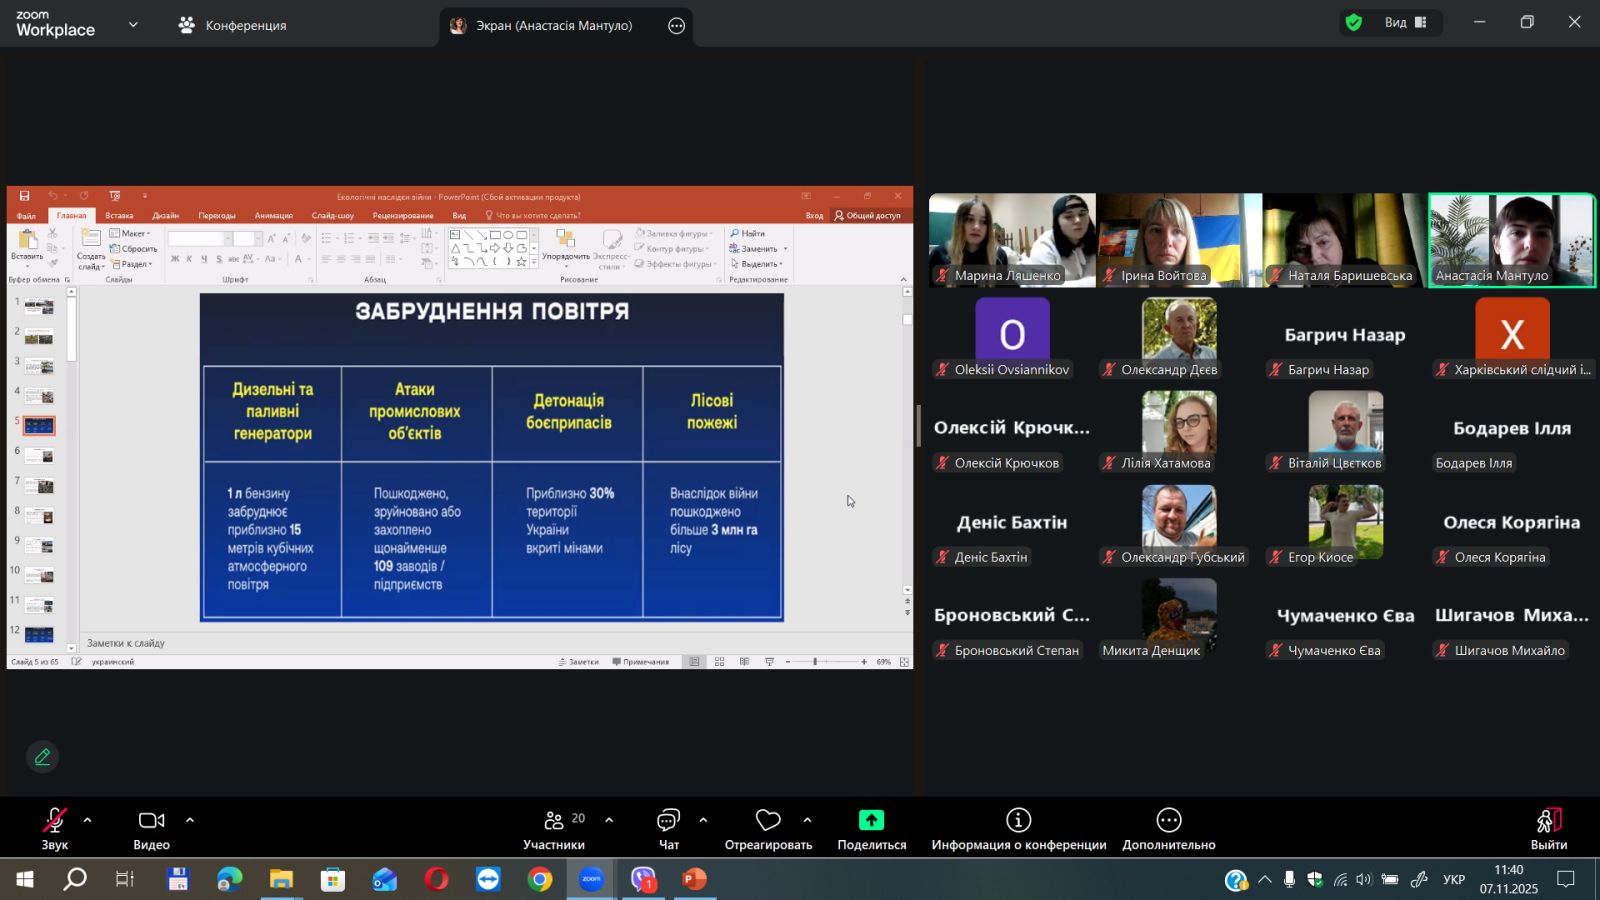Image resolution: width=1600 pixels, height=900 pixels.
Task: Switch to the Conference tab
Action: pyautogui.click(x=232, y=26)
